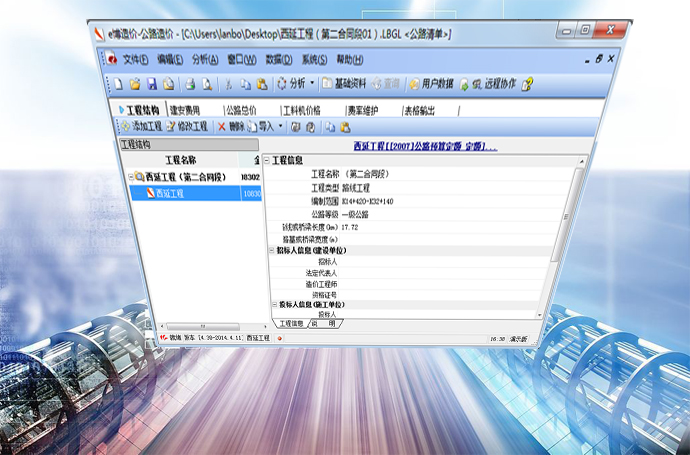Click the red dot status bar icon
The width and height of the screenshot is (690, 455).
pos(279,338)
